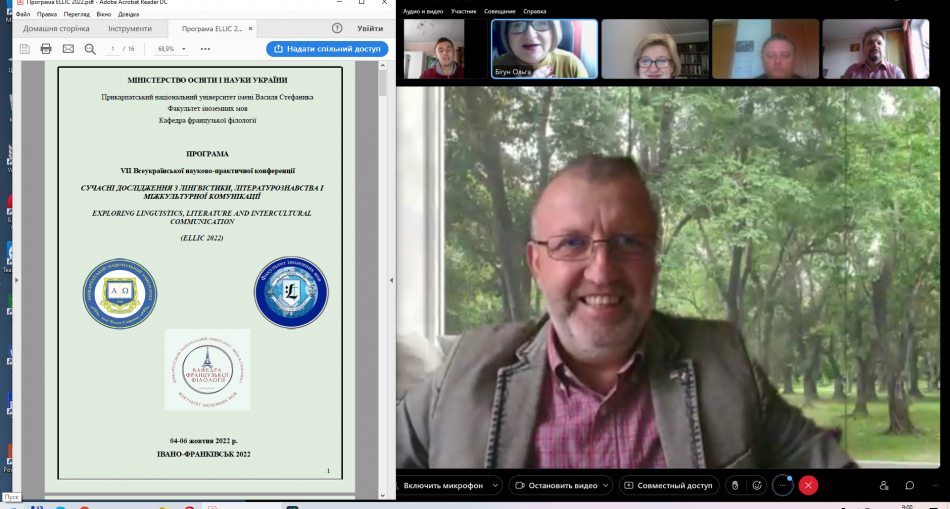Open the 68,9% zoom level dropdown
Screen dimensions: 950x509
pyautogui.click(x=171, y=48)
